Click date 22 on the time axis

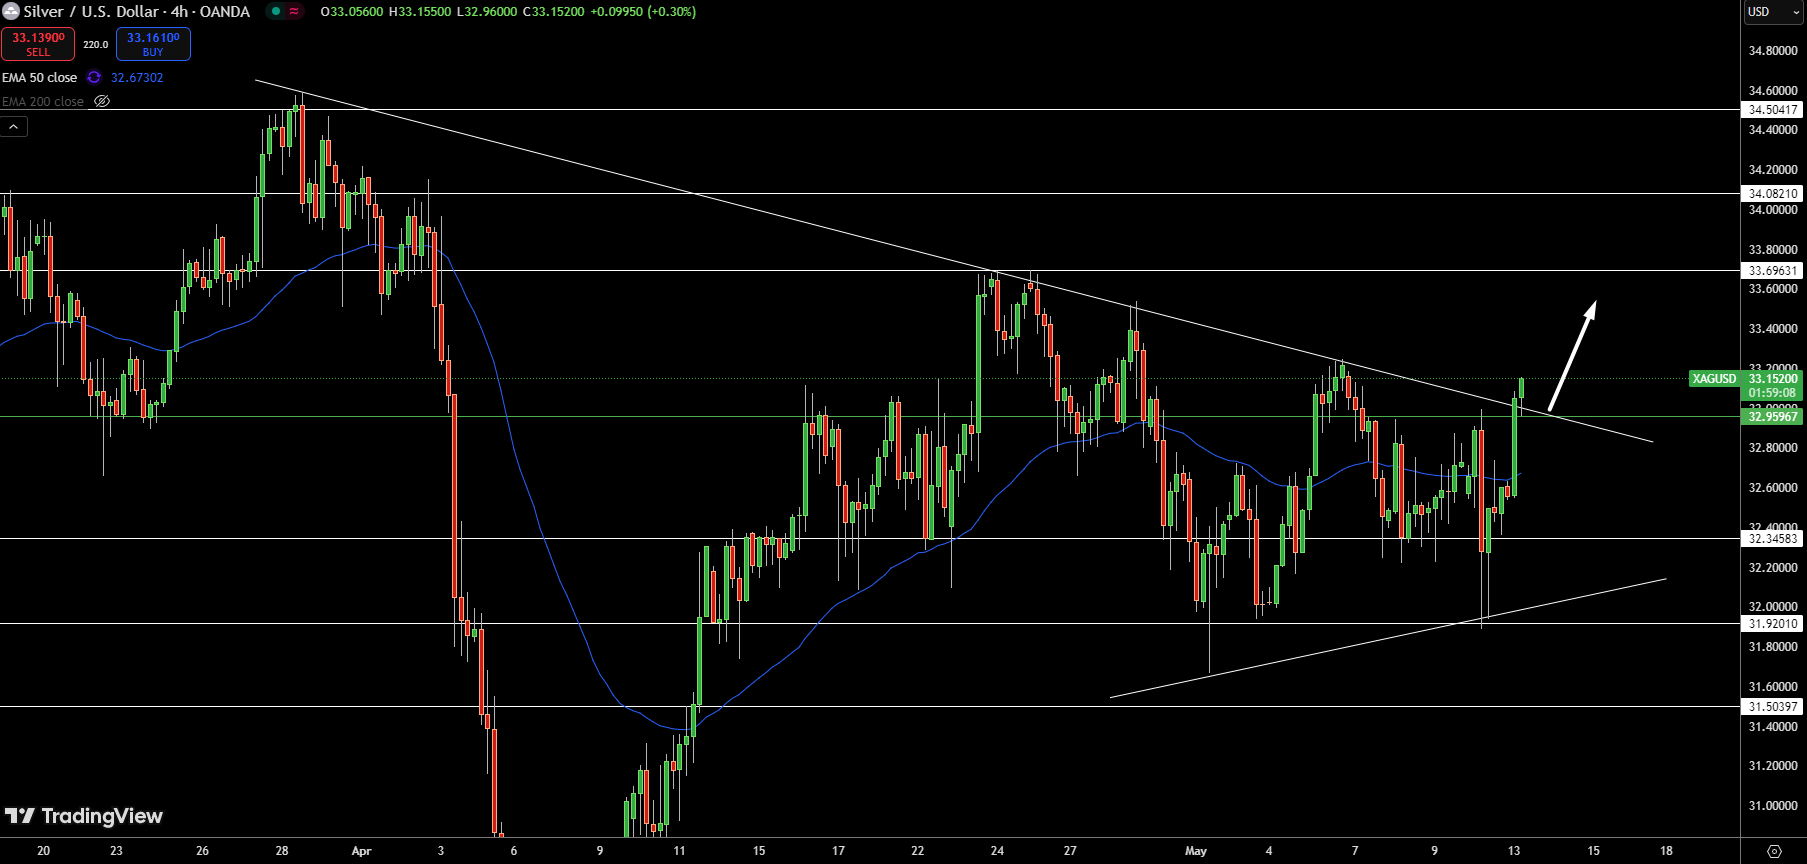coord(918,851)
